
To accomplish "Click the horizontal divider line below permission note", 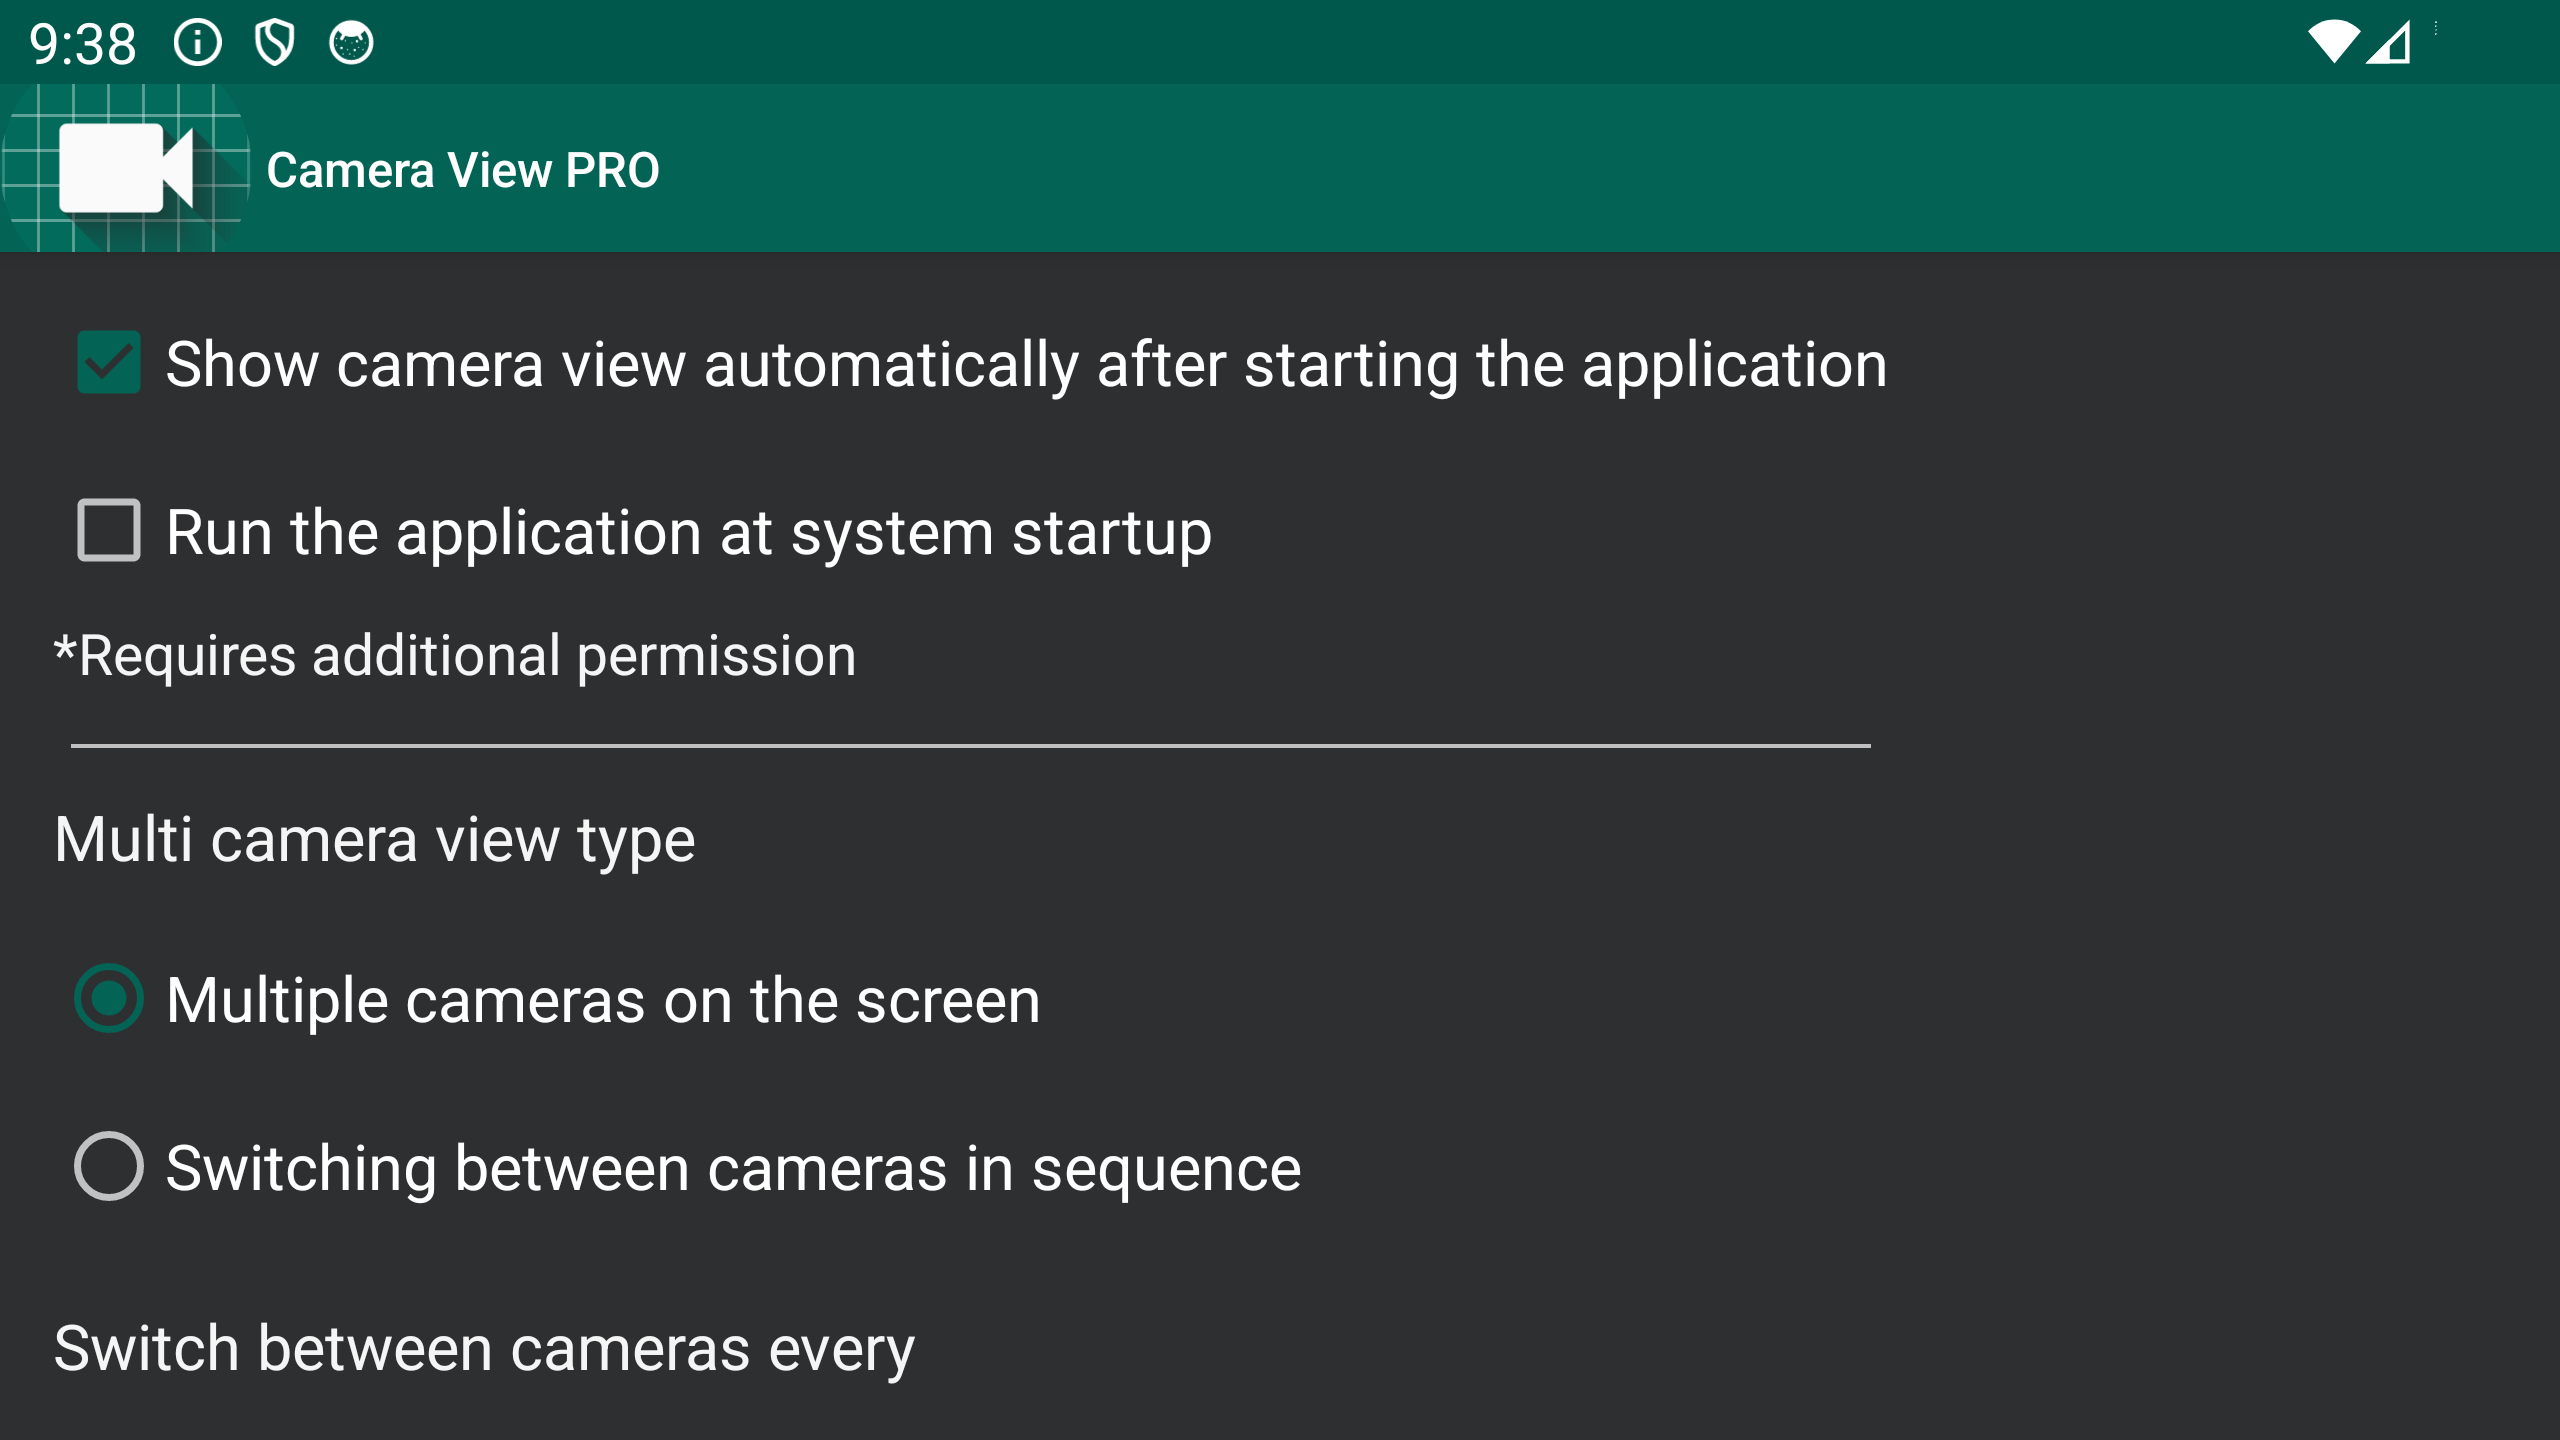I will (x=970, y=746).
